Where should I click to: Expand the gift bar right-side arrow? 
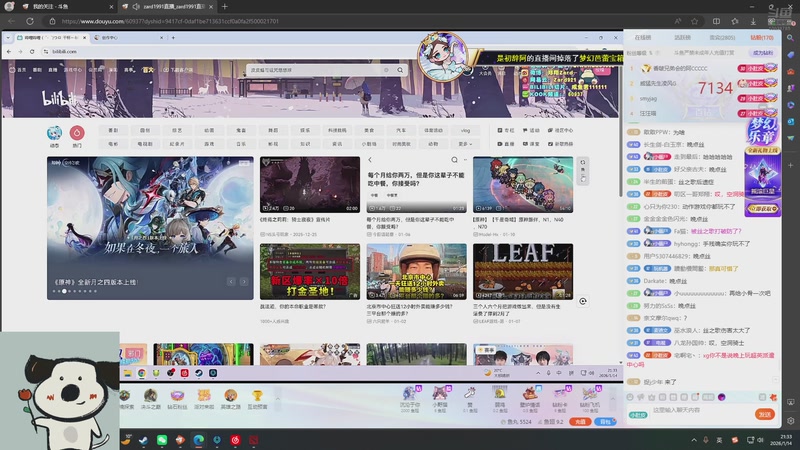(x=612, y=399)
